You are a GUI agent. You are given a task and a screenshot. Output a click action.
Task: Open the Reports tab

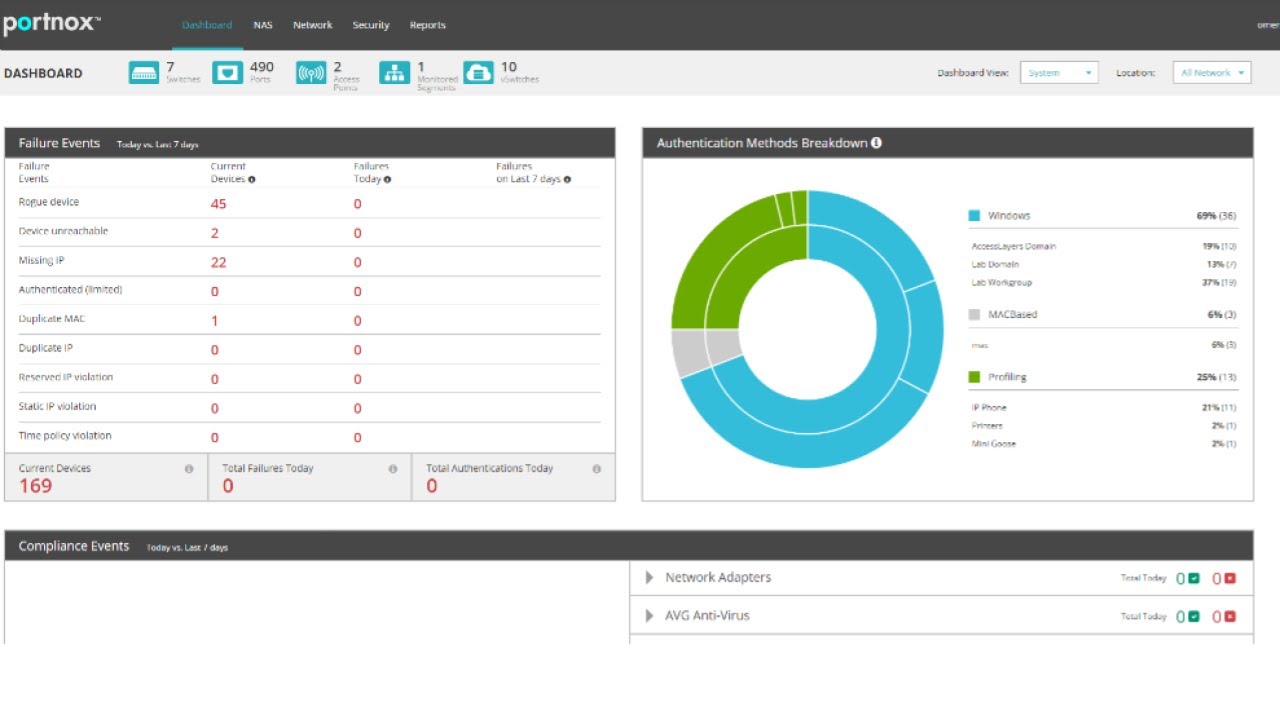[x=428, y=25]
